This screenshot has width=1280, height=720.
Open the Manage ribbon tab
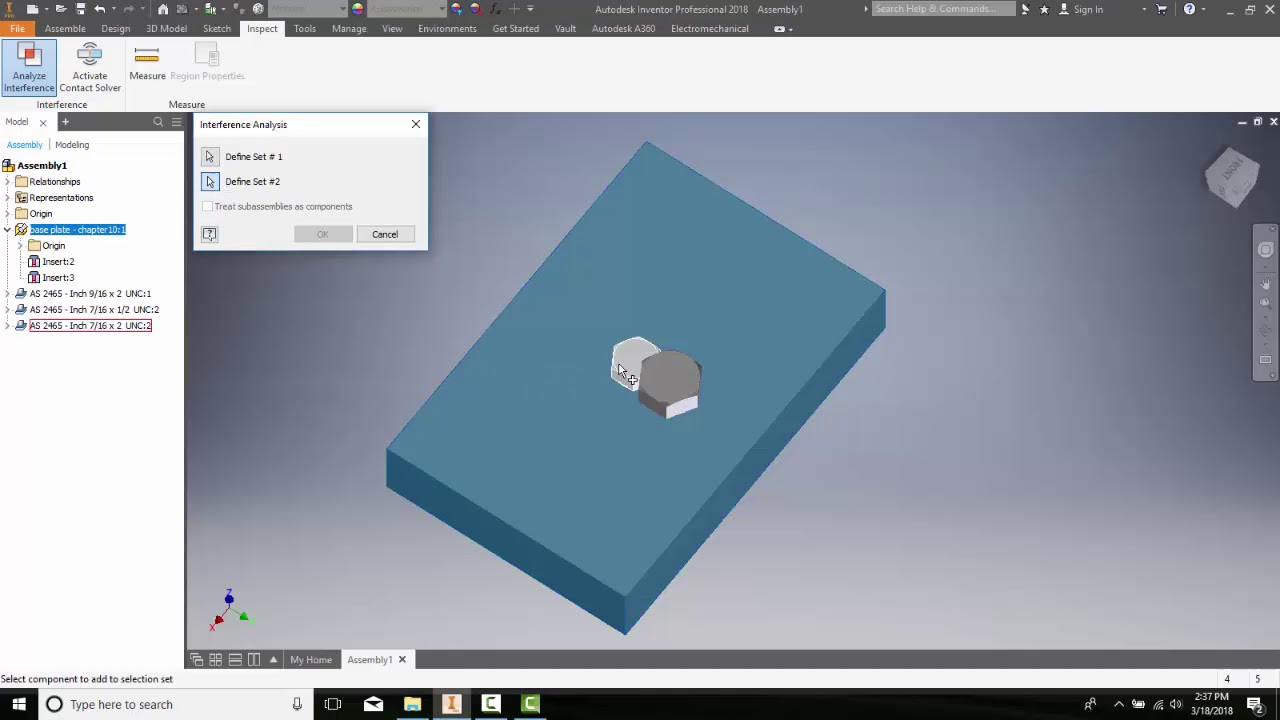(349, 29)
